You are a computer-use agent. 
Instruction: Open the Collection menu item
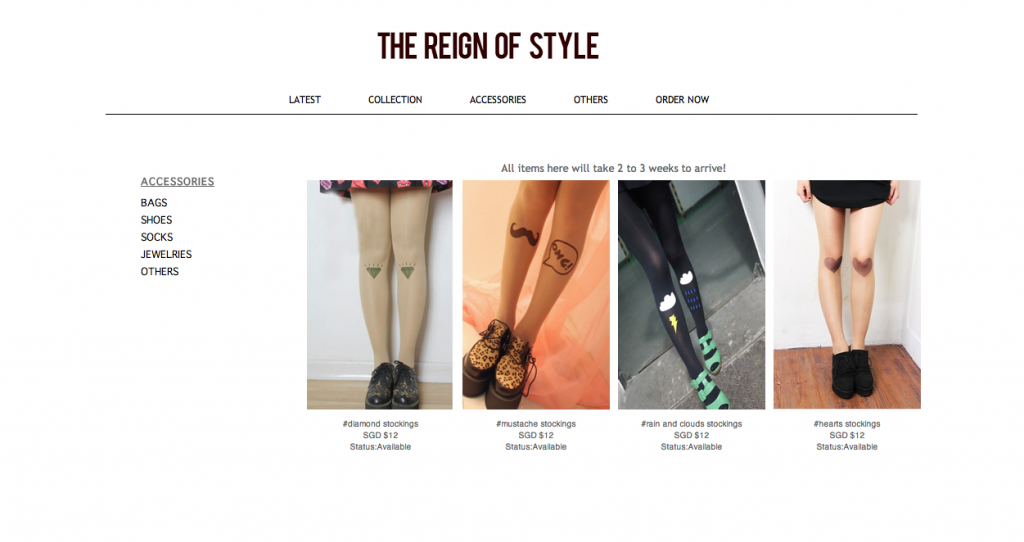395,100
